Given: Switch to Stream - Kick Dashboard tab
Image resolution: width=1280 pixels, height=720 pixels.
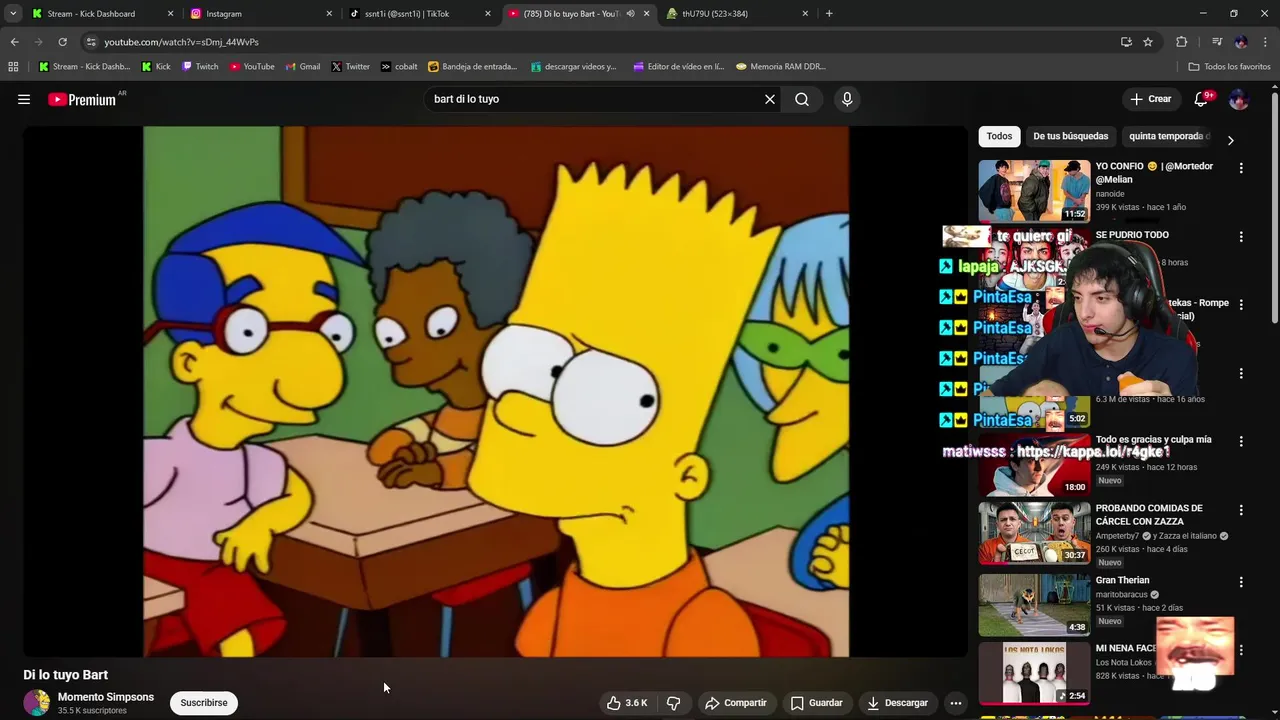Looking at the screenshot, I should click(x=100, y=14).
